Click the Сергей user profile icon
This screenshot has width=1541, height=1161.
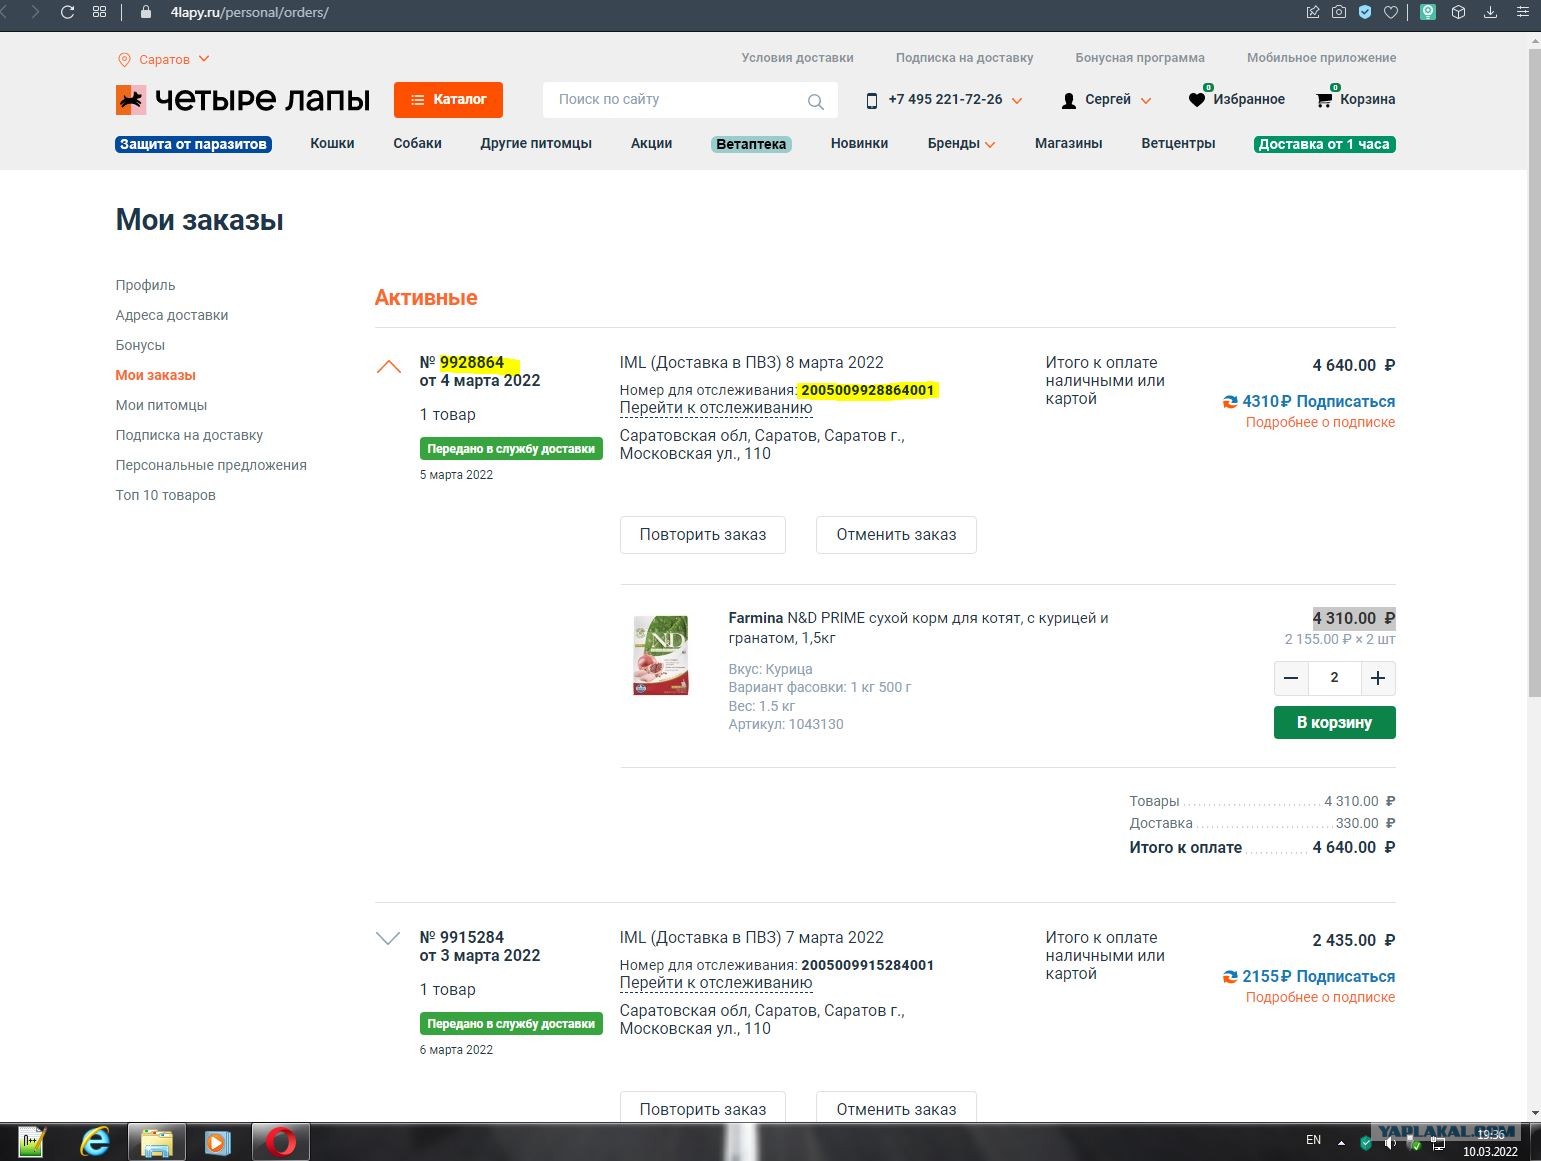pyautogui.click(x=1069, y=100)
